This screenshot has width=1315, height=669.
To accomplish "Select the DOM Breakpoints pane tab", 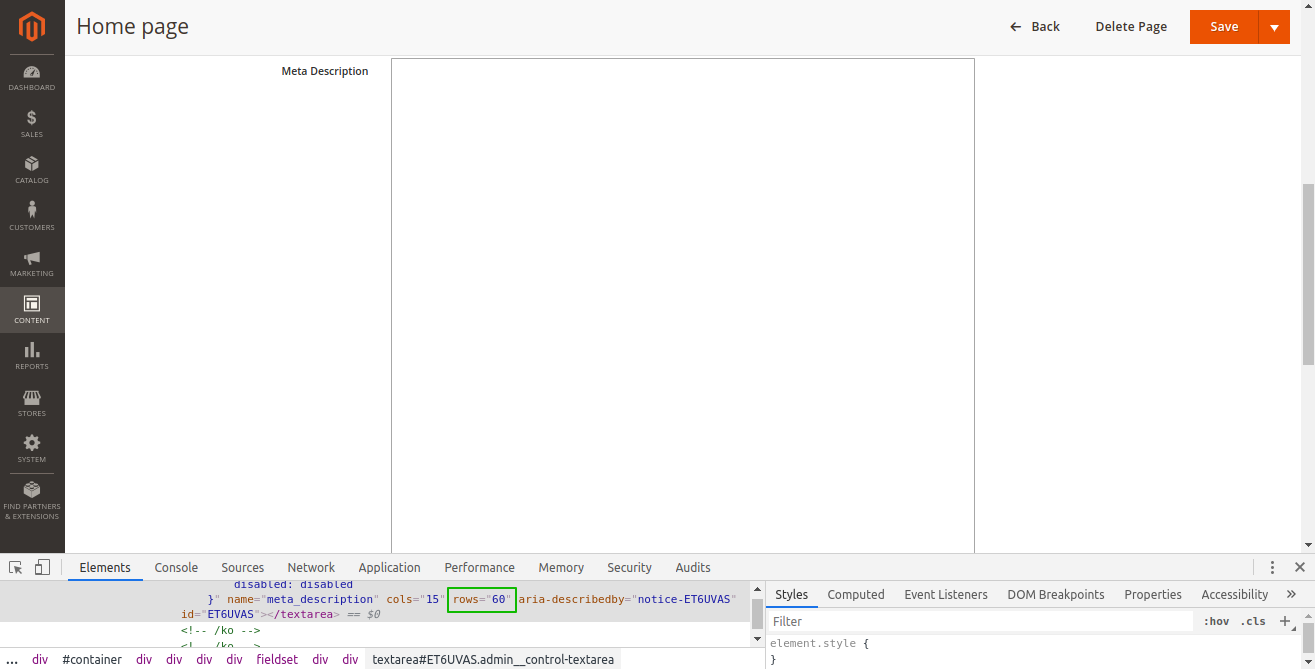I will click(1056, 594).
